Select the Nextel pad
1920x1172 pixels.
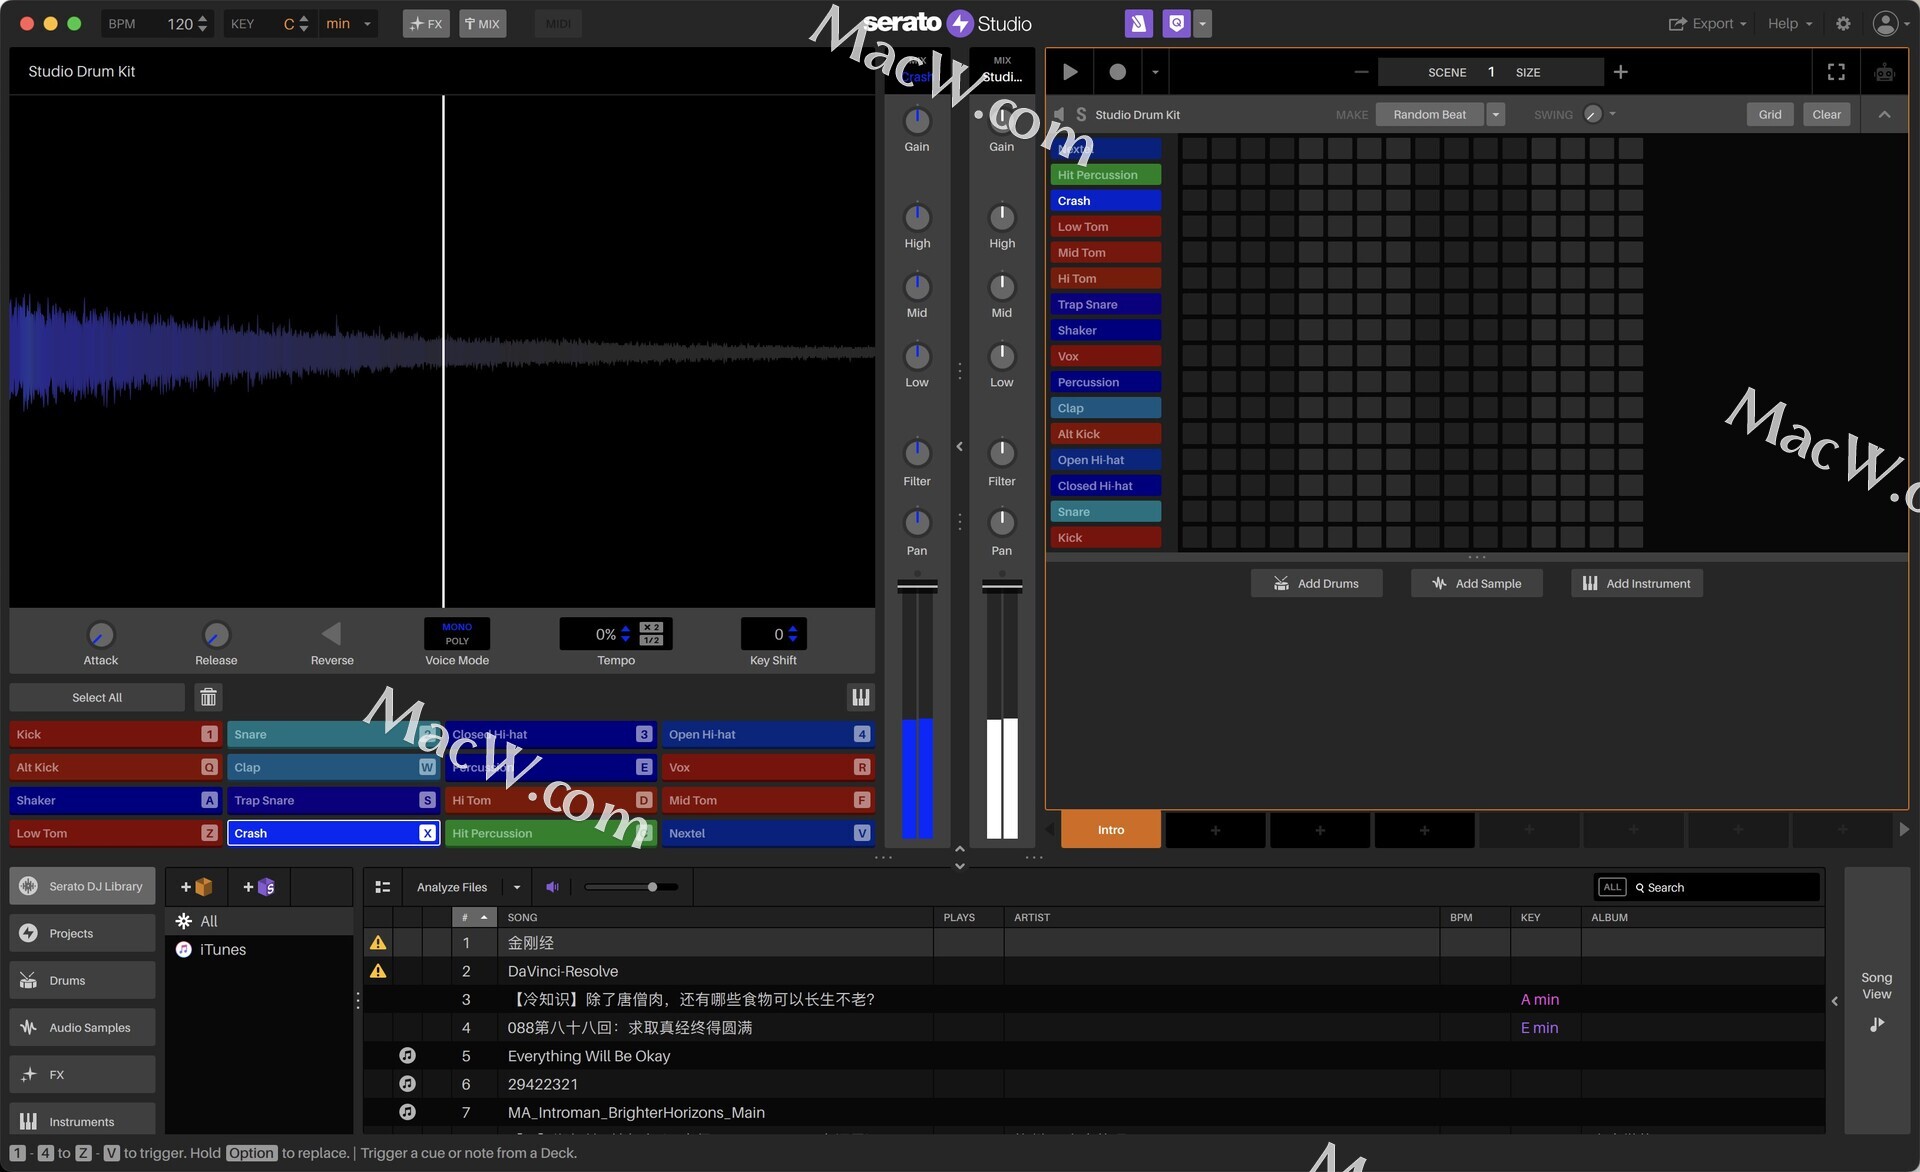click(x=768, y=834)
